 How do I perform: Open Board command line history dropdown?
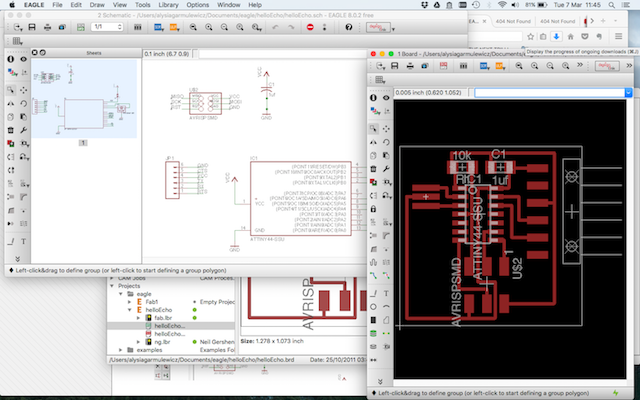tap(628, 93)
